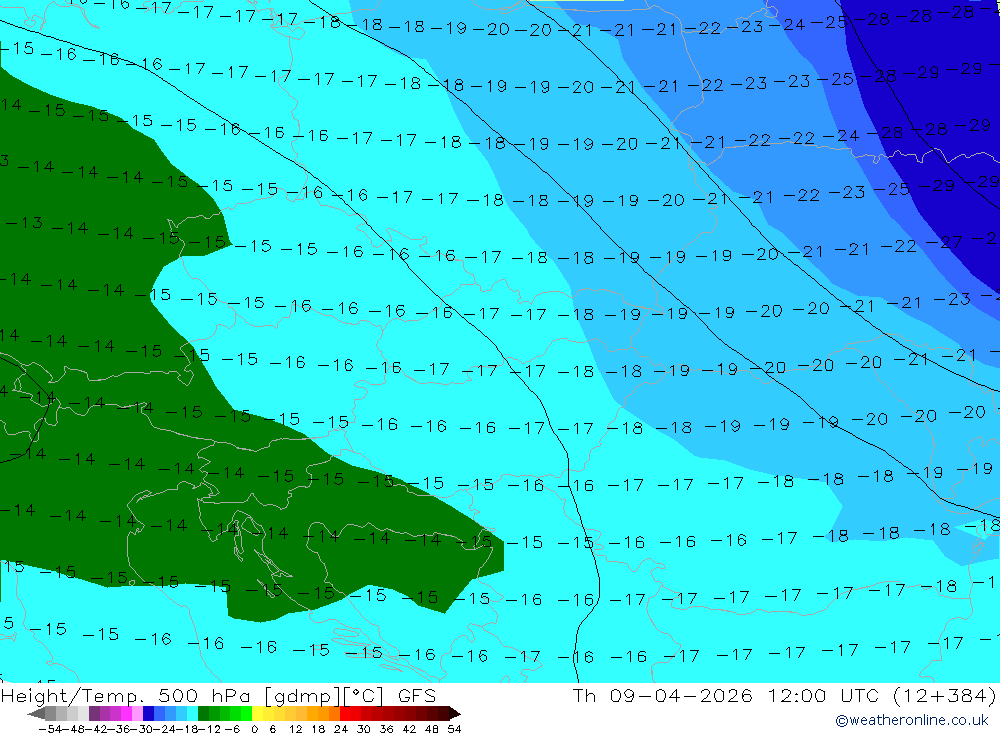Click the '0' label on the legend scale
This screenshot has width=1000, height=733.
coord(254,729)
